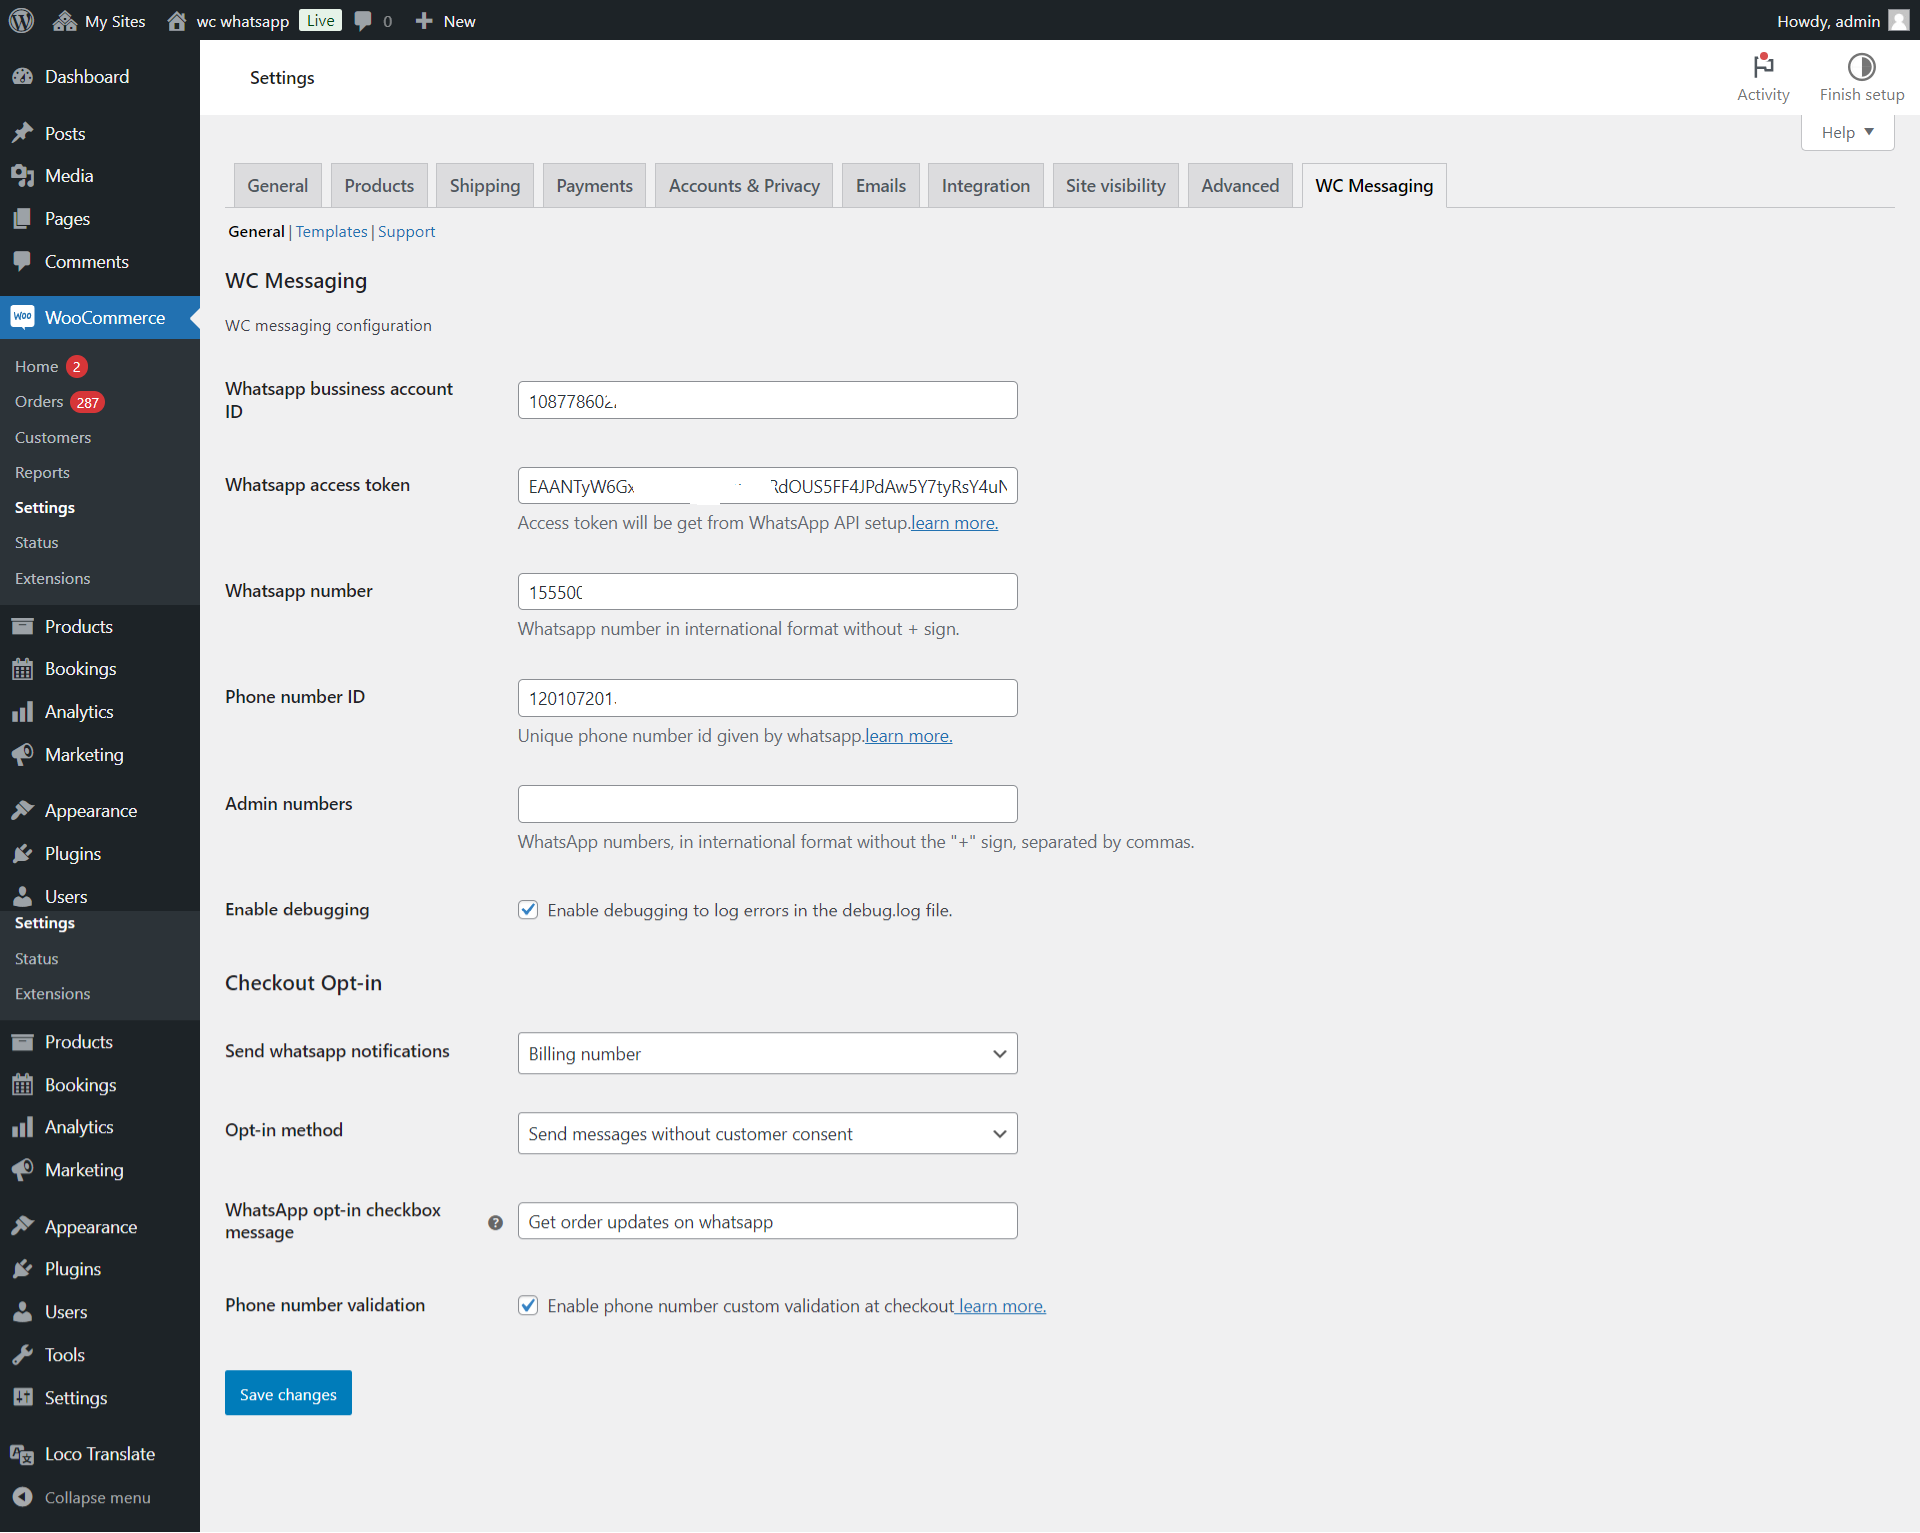Click the first Appearance brush icon
The width and height of the screenshot is (1920, 1533).
(x=22, y=811)
